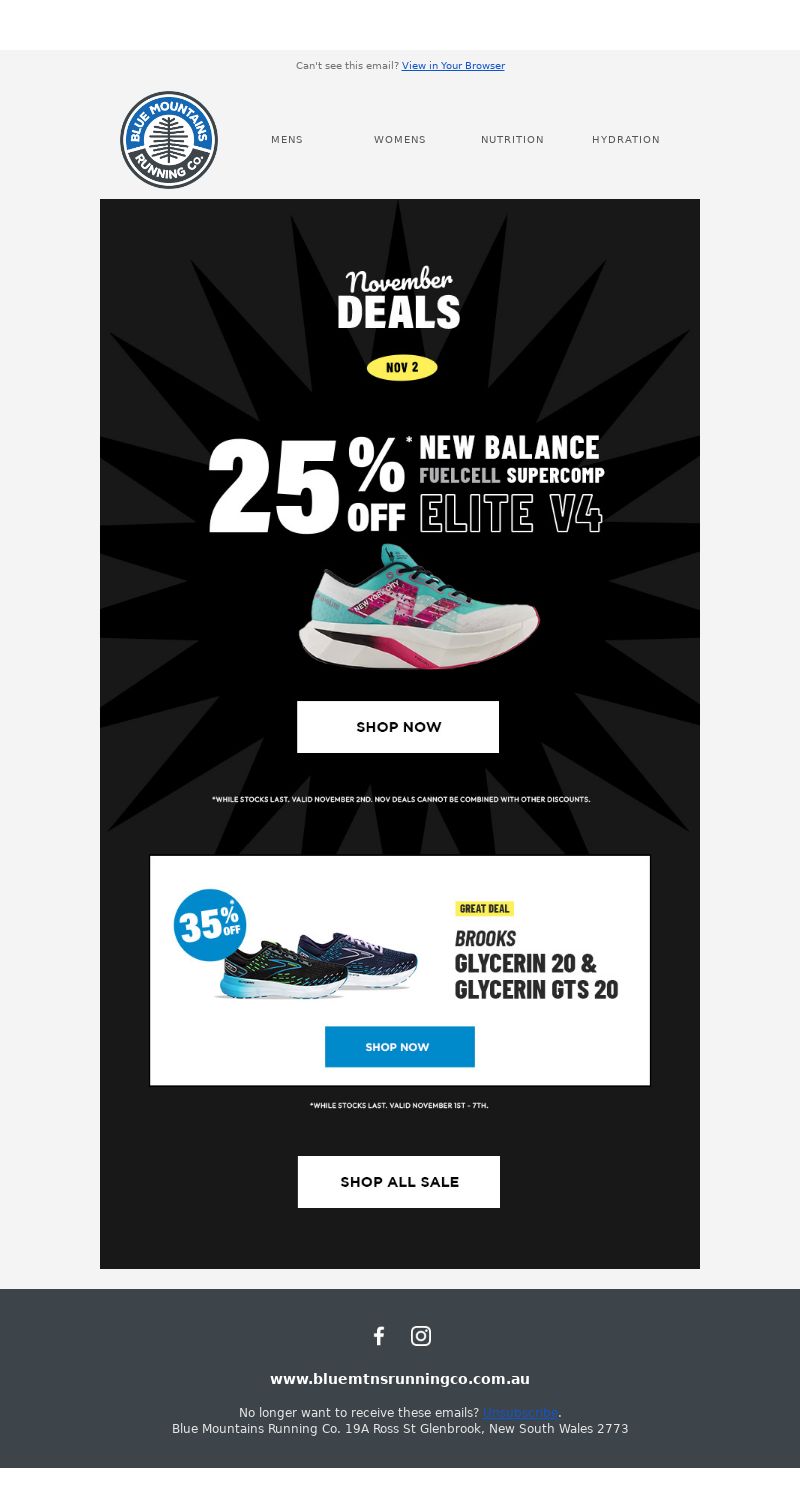The image size is (800, 1507).
Task: Click the Unsubscribe link
Action: 520,1413
